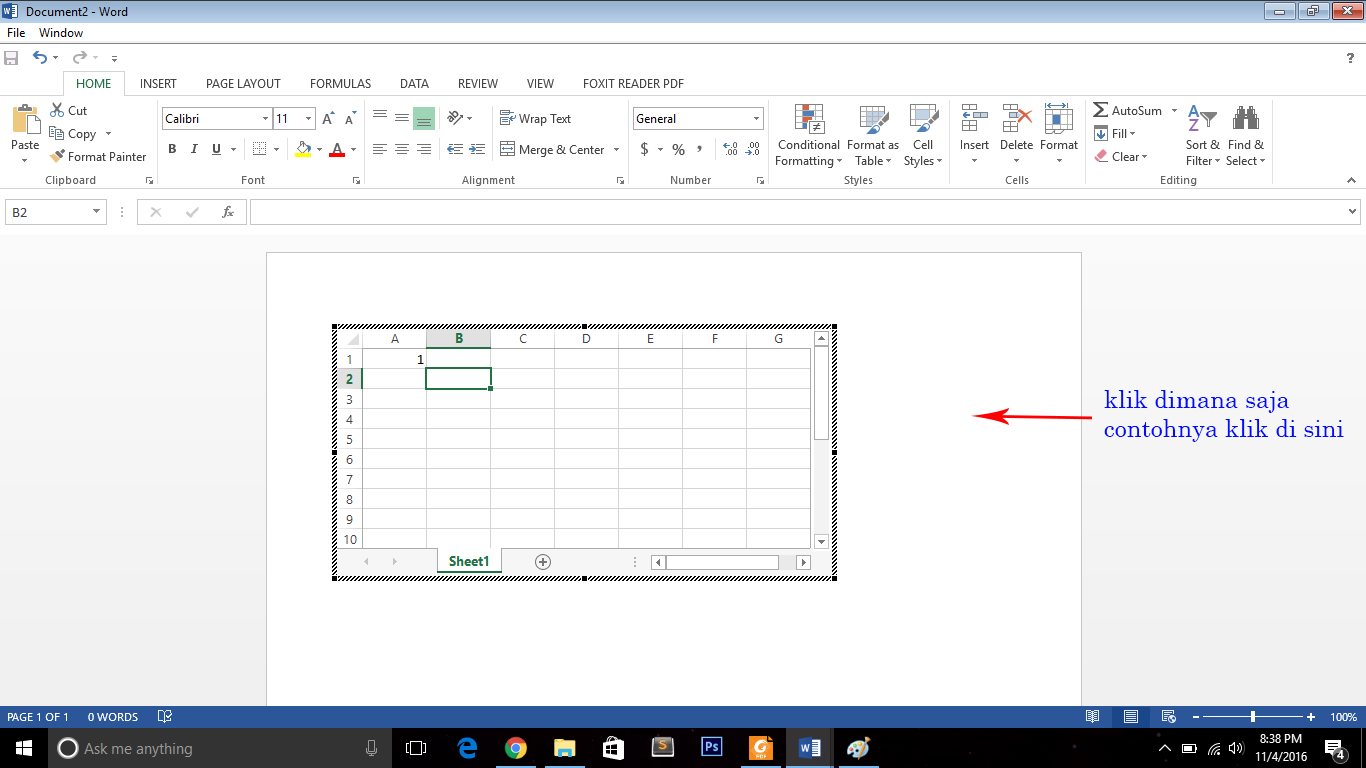Image resolution: width=1366 pixels, height=768 pixels.
Task: Apply Percent Style to the cell
Action: click(x=677, y=149)
